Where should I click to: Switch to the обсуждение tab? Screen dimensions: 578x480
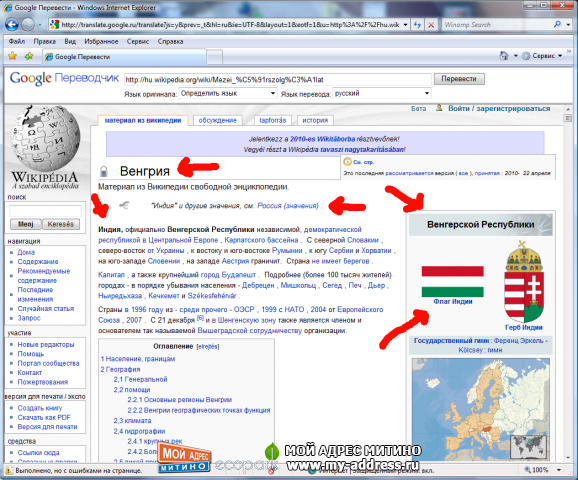point(217,120)
